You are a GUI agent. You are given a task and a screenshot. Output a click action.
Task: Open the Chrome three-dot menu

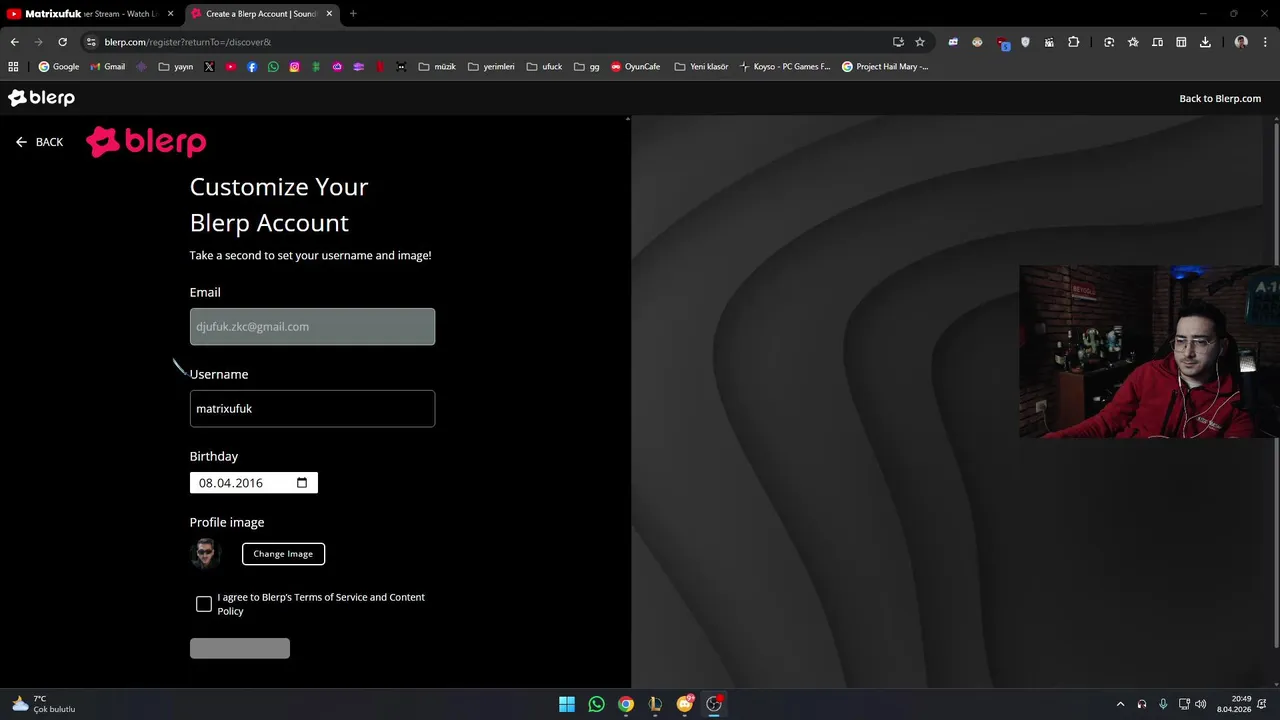pos(1264,42)
